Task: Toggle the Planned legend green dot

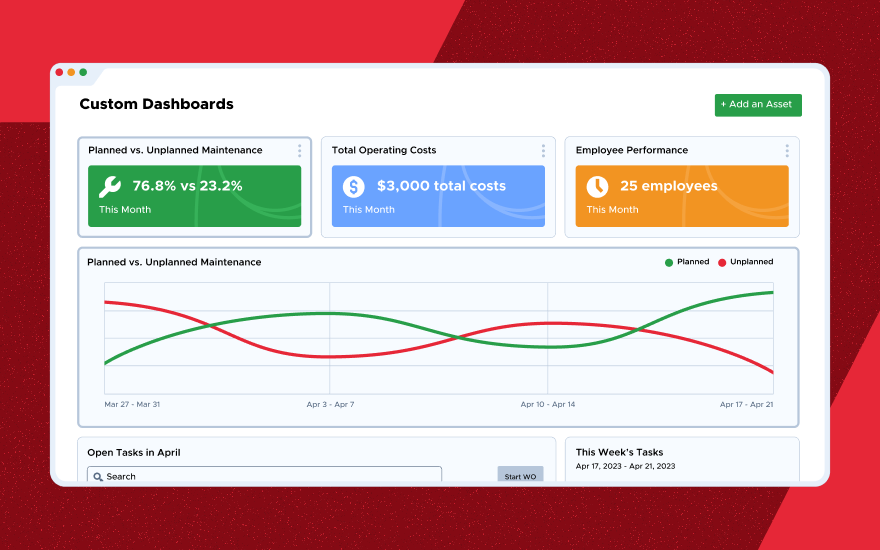Action: point(669,262)
